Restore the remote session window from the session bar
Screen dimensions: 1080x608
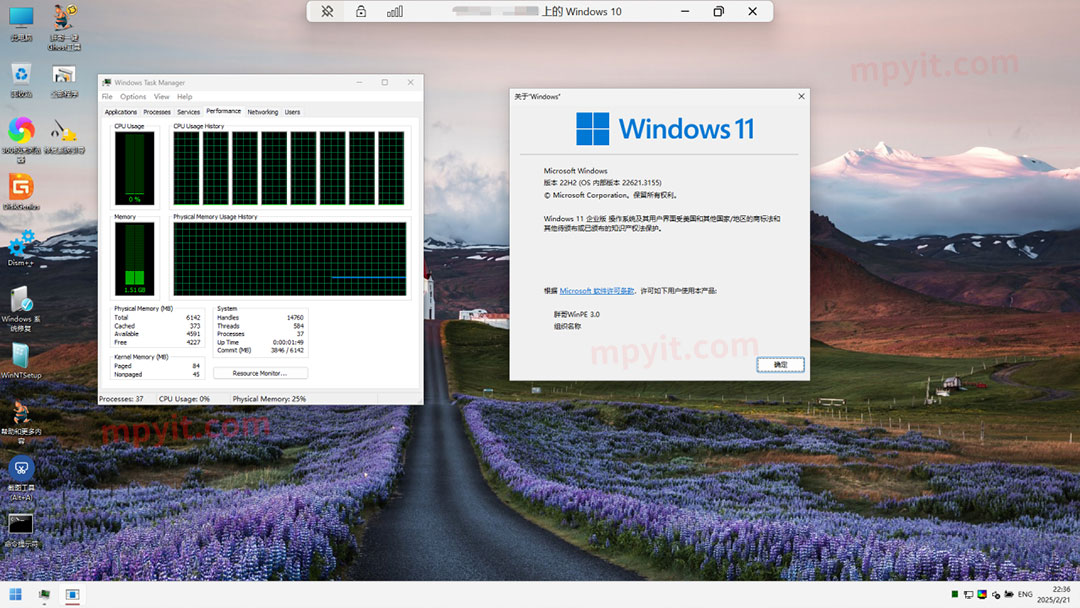pyautogui.click(x=718, y=11)
